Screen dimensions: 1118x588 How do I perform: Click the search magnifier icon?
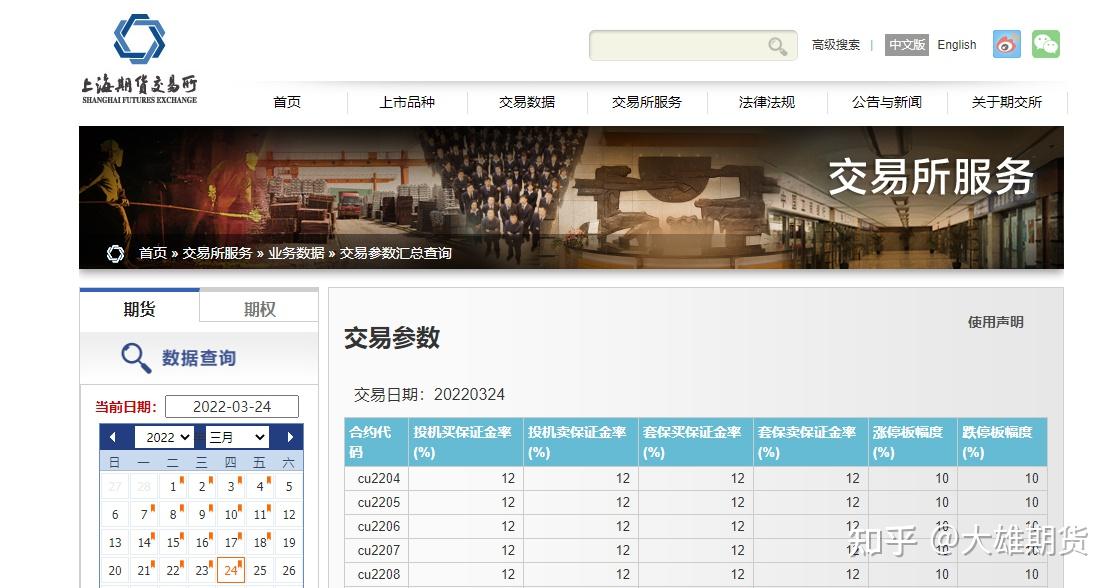pyautogui.click(x=777, y=46)
